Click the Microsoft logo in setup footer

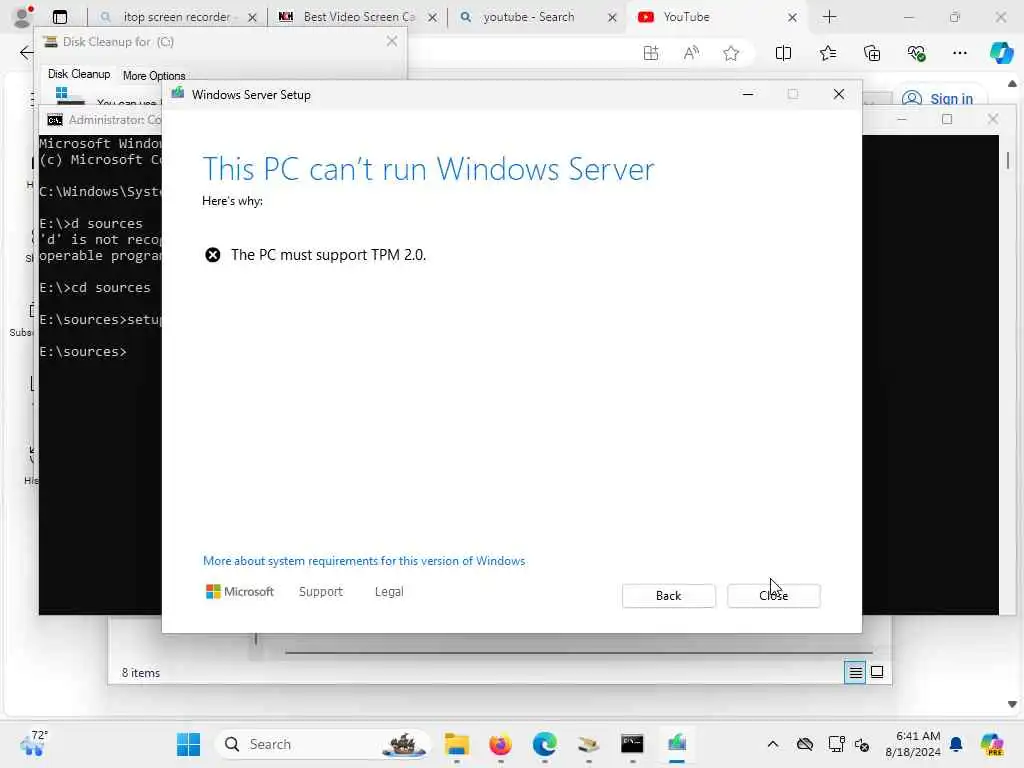click(240, 592)
